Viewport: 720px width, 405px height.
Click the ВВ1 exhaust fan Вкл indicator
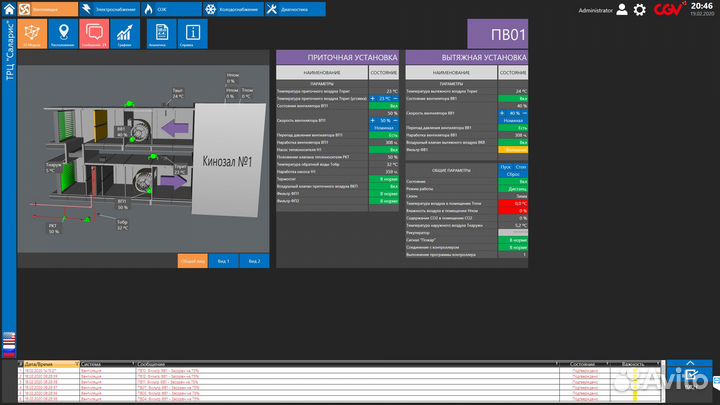pos(513,98)
